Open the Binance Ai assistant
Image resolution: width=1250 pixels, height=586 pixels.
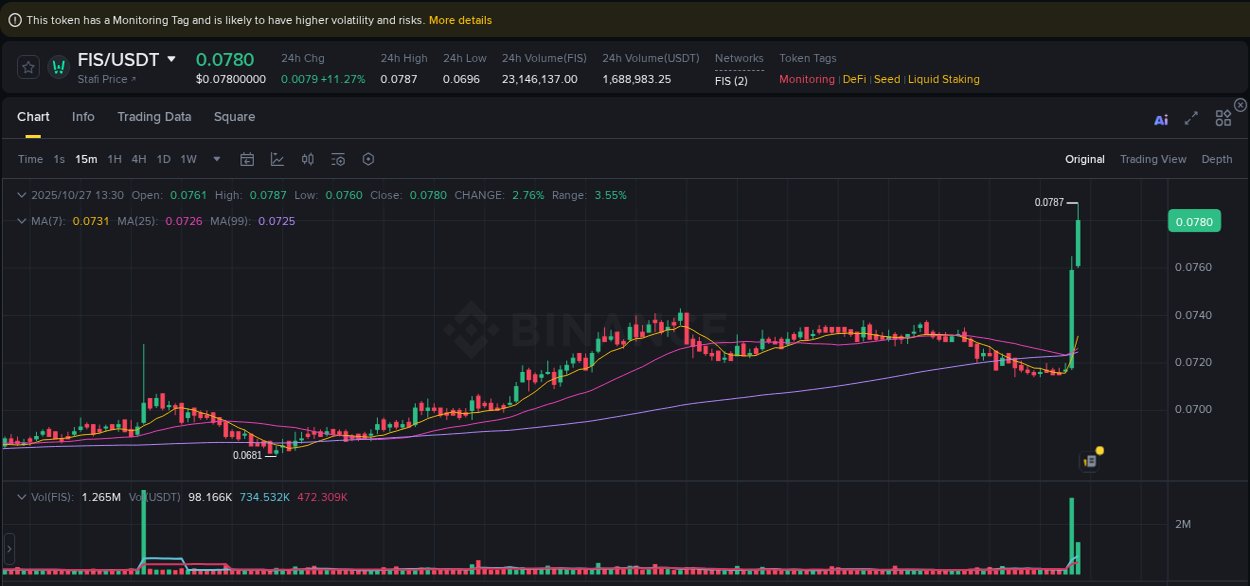1160,118
